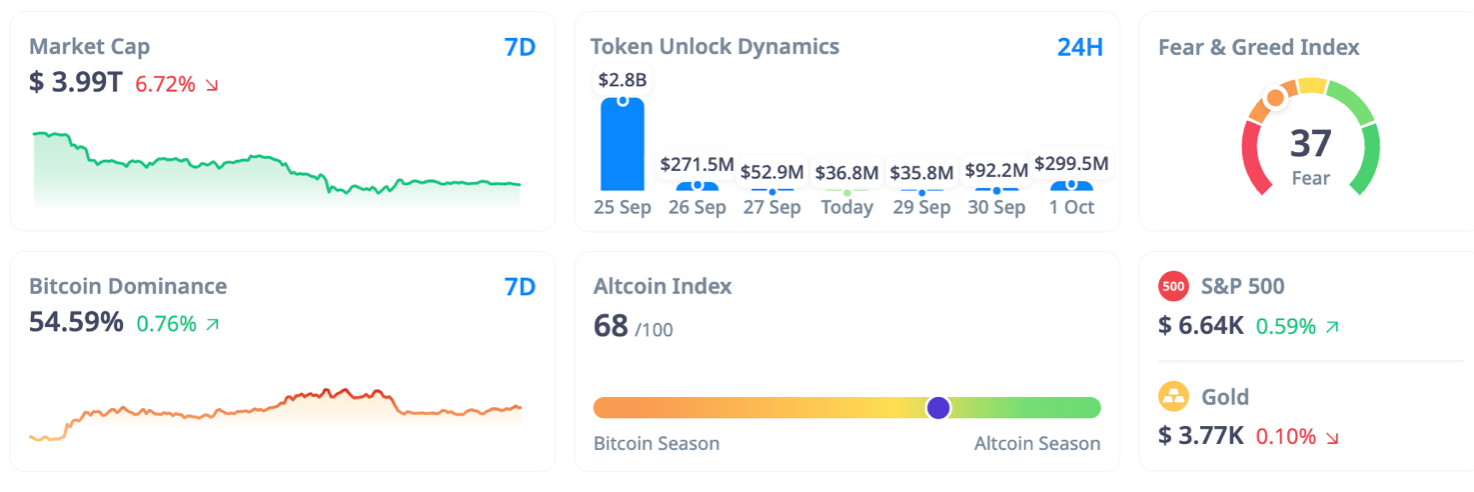The height and width of the screenshot is (492, 1474).
Task: Open the Altcoin Index title link
Action: coord(662,286)
